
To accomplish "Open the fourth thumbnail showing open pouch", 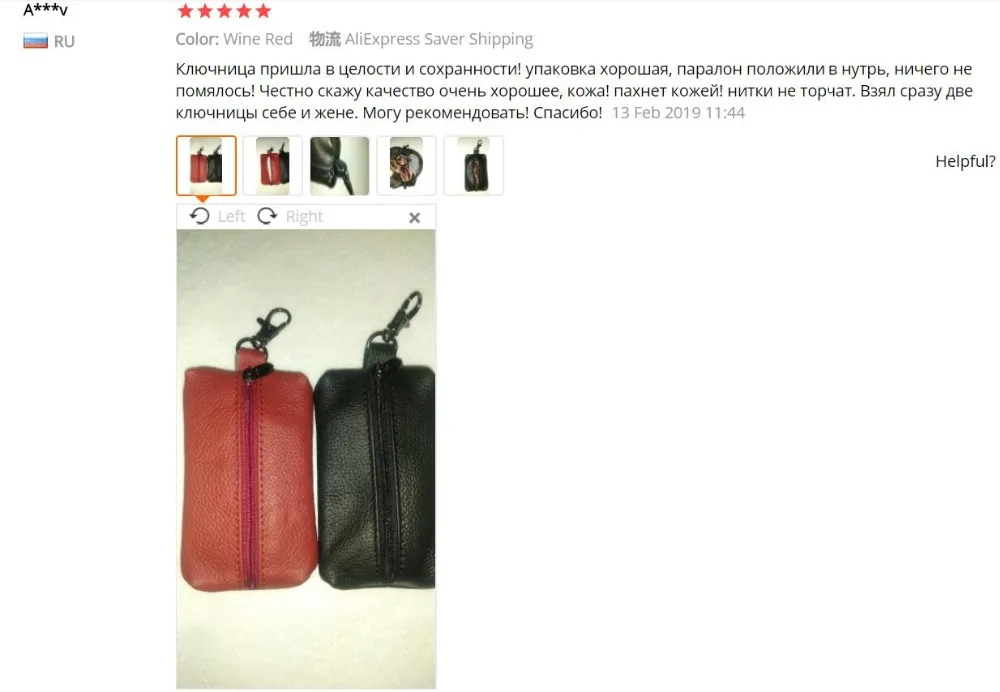I will click(x=406, y=165).
